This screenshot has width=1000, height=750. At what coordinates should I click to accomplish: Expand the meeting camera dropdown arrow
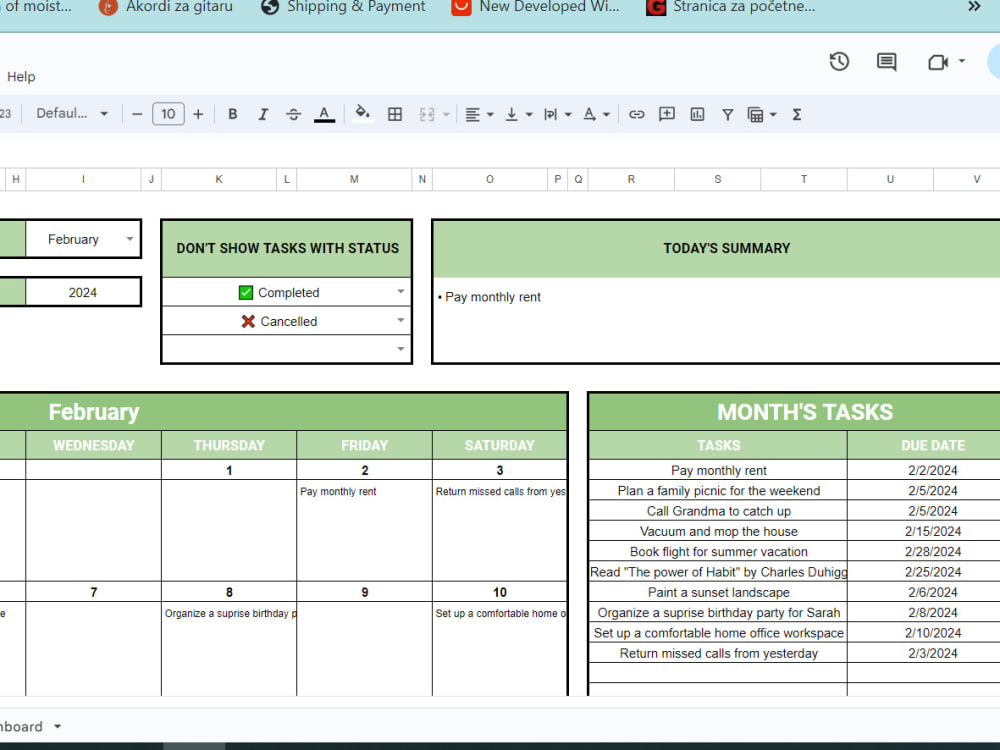click(962, 61)
